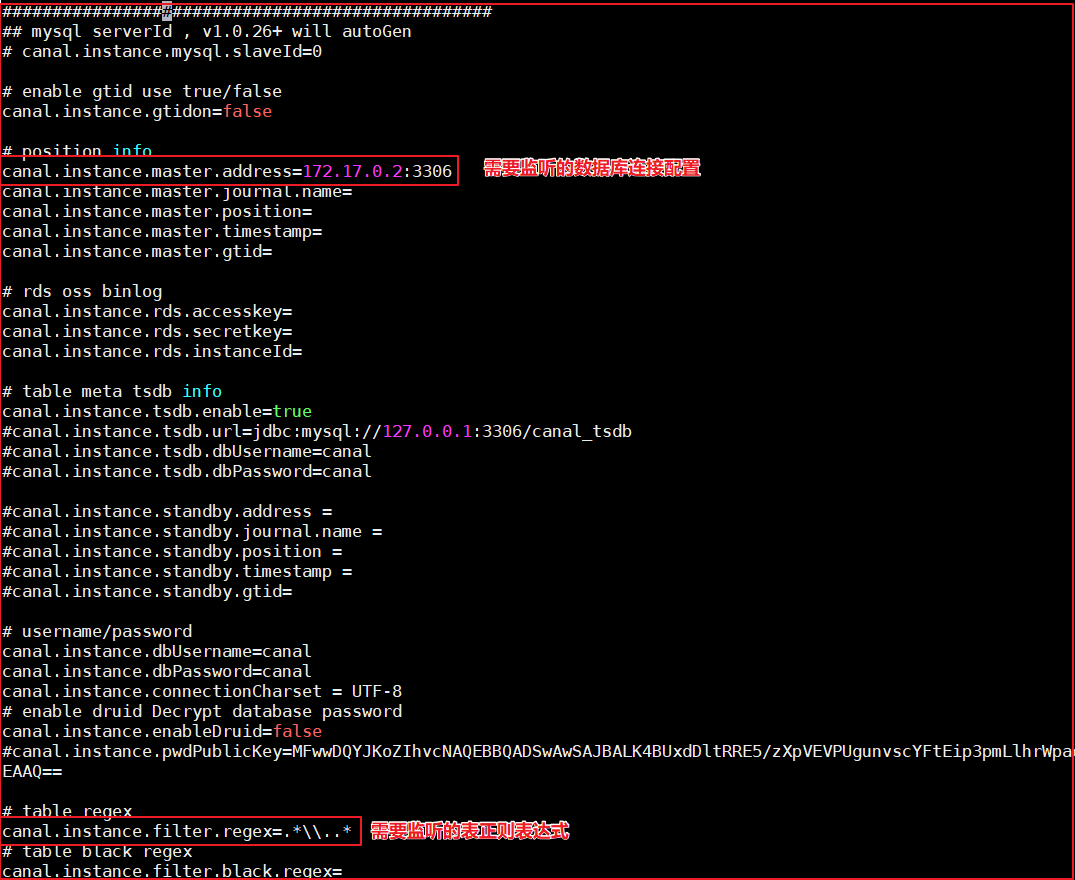This screenshot has height=880, width=1075.
Task: Click the 'canal.instance.master.position=' line
Action: [157, 211]
